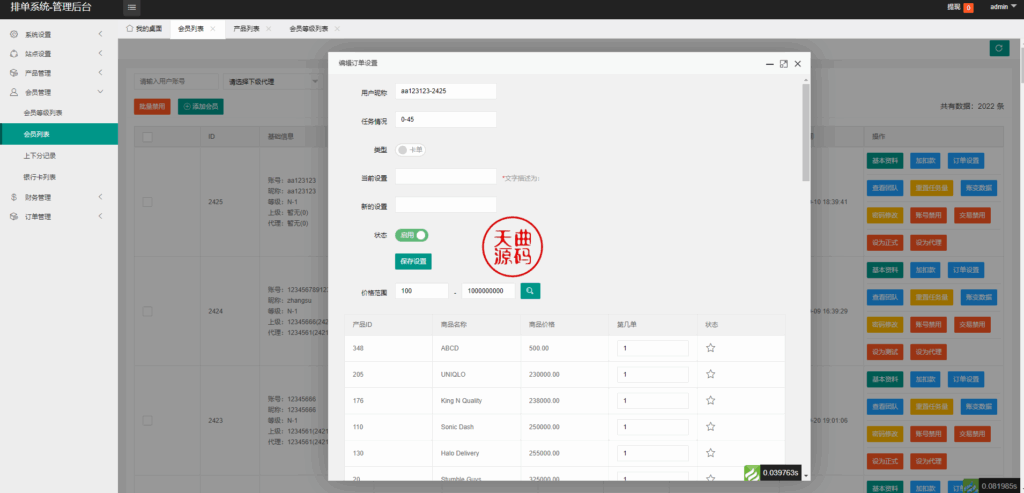Click the 财务管理 dollar icon in sidebar
1024x493 pixels.
(x=14, y=197)
